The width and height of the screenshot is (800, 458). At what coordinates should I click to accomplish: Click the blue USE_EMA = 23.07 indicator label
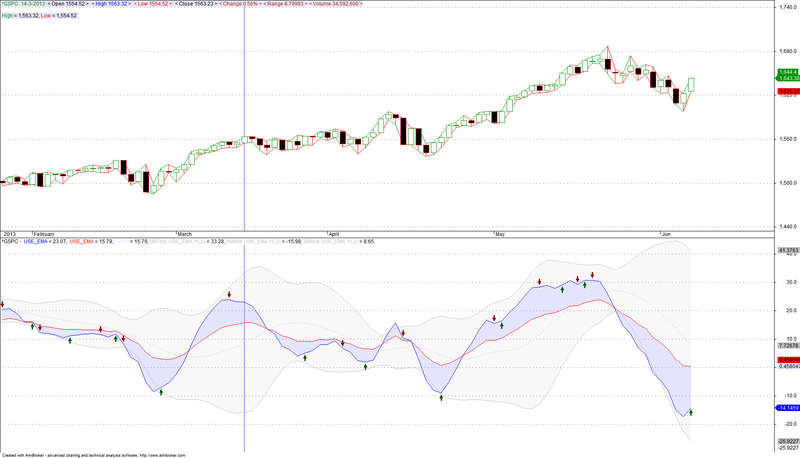tap(45, 241)
